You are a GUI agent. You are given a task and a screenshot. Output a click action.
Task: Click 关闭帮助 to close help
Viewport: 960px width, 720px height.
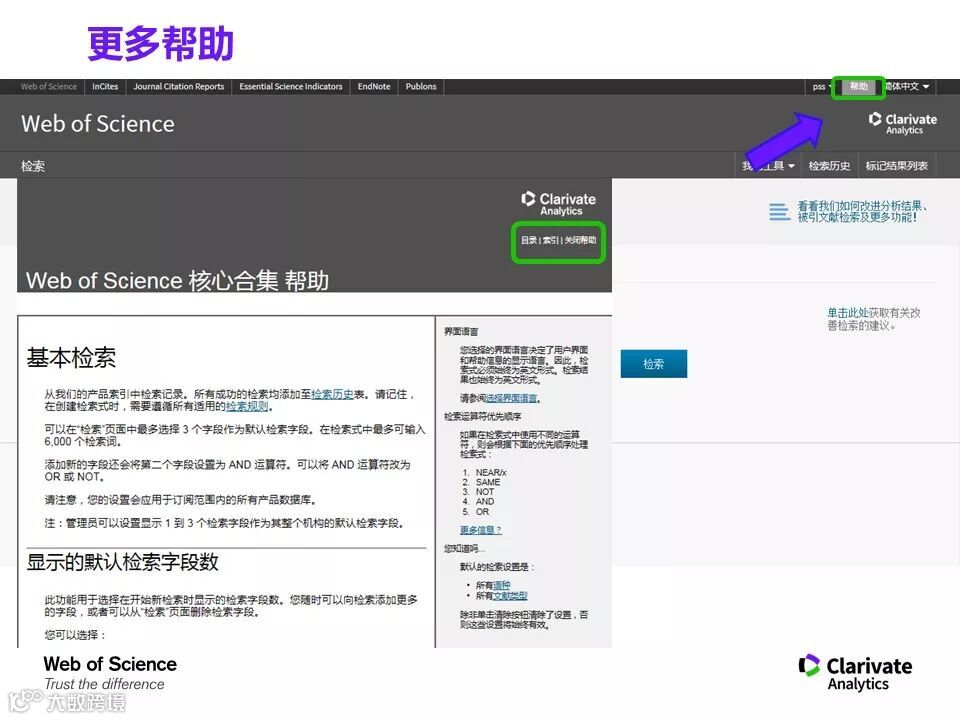pyautogui.click(x=580, y=240)
